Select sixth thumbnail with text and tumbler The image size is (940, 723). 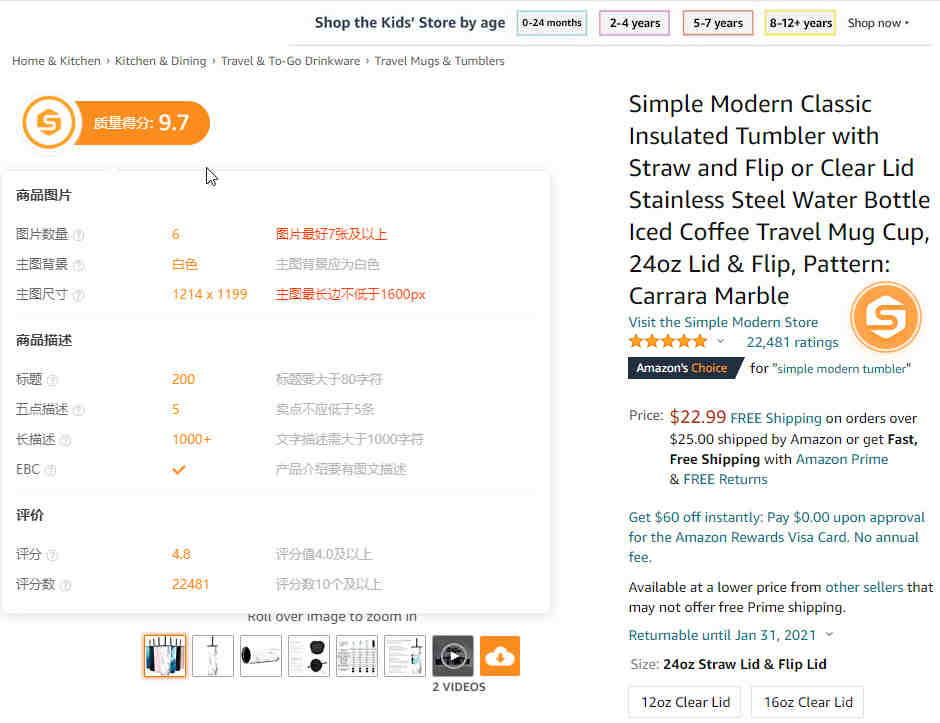click(x=405, y=656)
